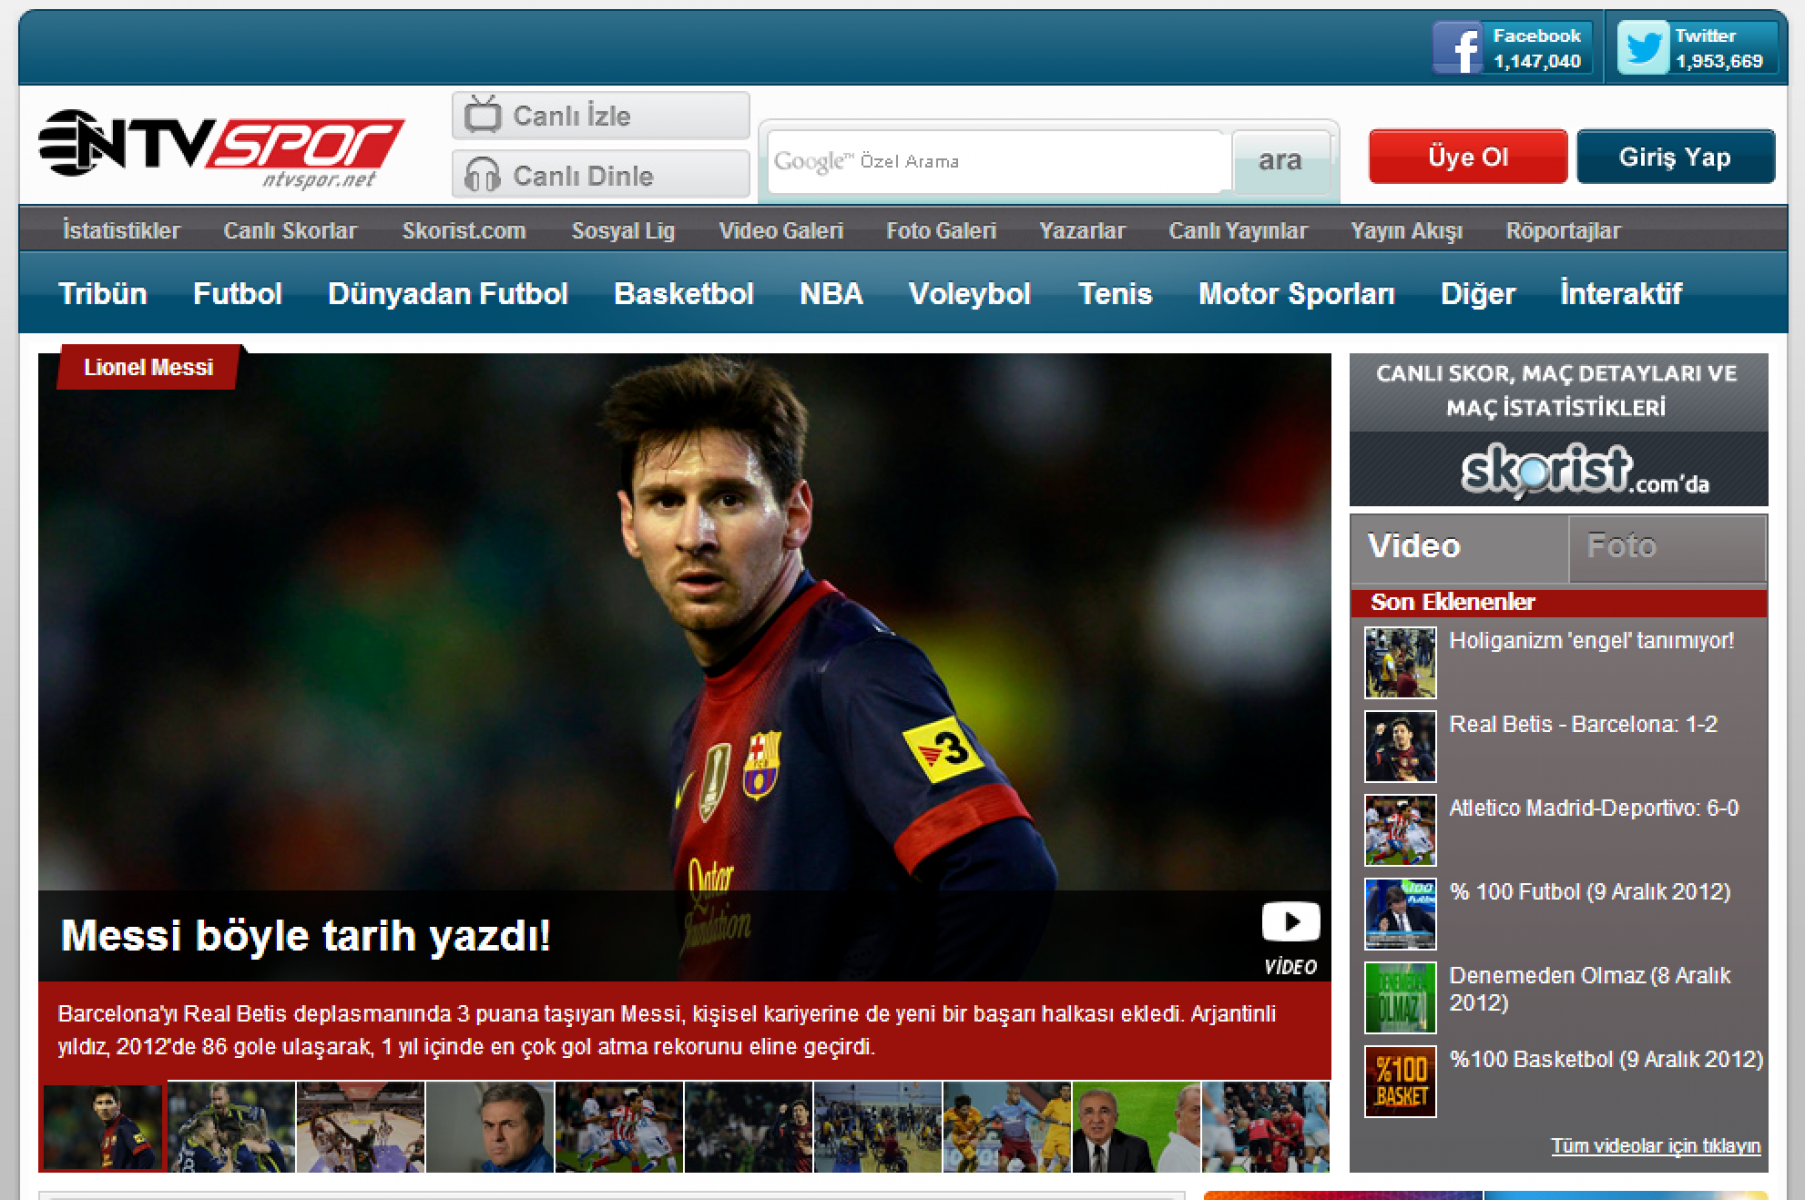Open the Futbol menu
The height and width of the screenshot is (1200, 1805).
pyautogui.click(x=237, y=294)
